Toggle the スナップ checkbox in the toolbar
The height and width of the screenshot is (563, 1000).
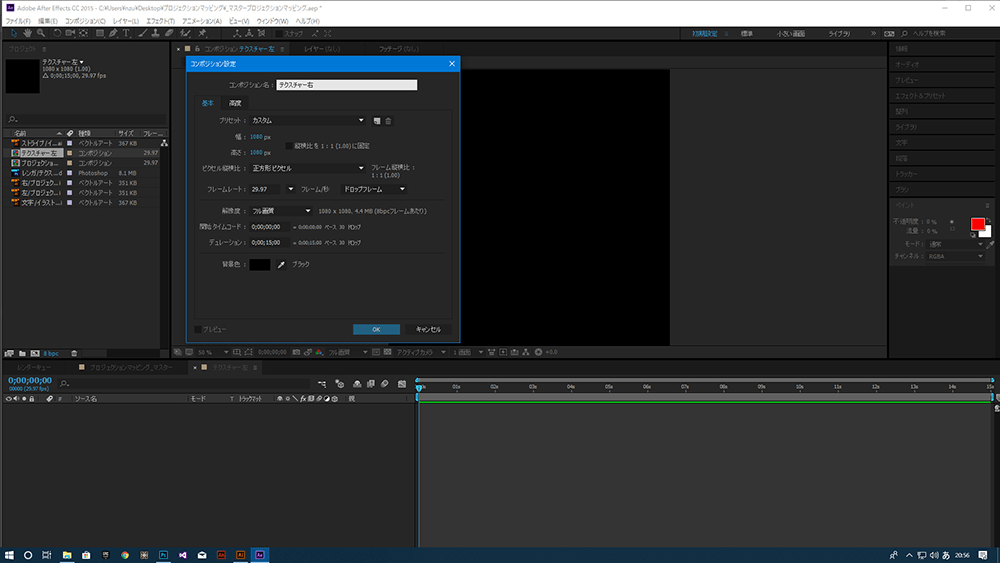click(x=279, y=33)
